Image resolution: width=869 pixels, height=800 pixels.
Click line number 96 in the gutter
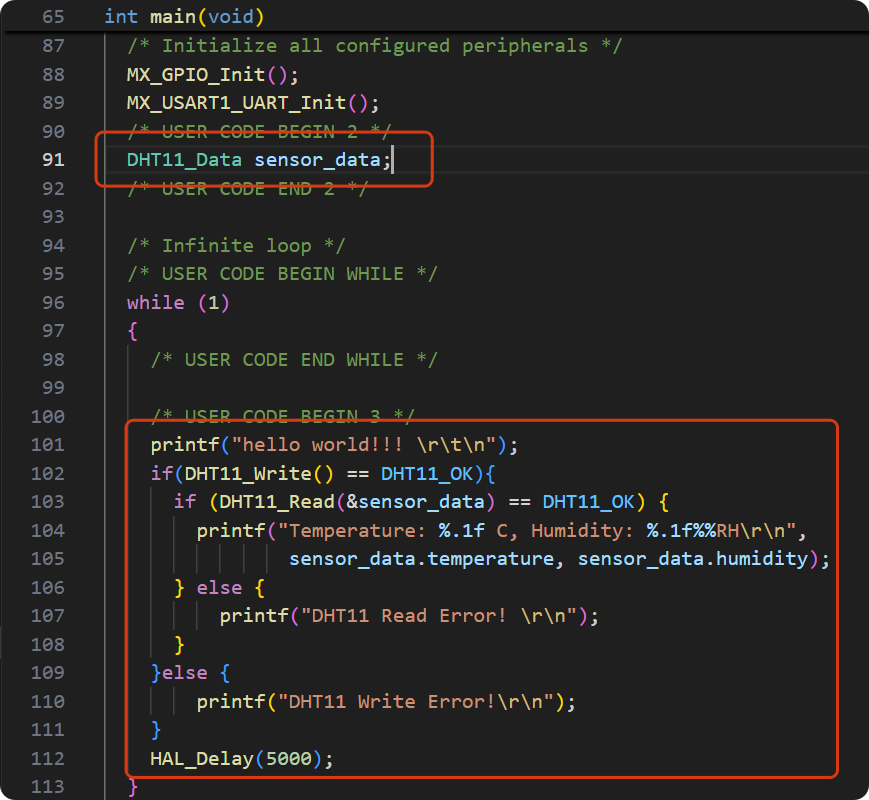(53, 303)
